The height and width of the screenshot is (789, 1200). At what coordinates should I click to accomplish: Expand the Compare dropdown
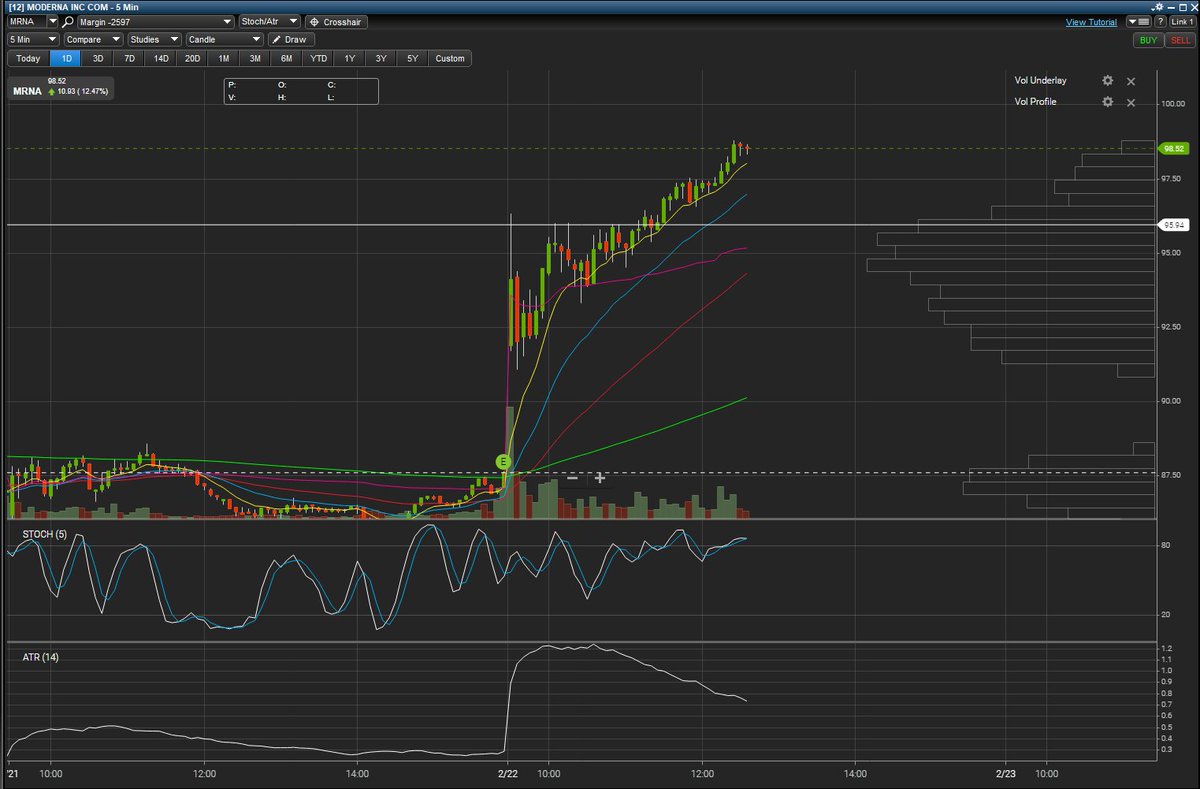point(93,40)
